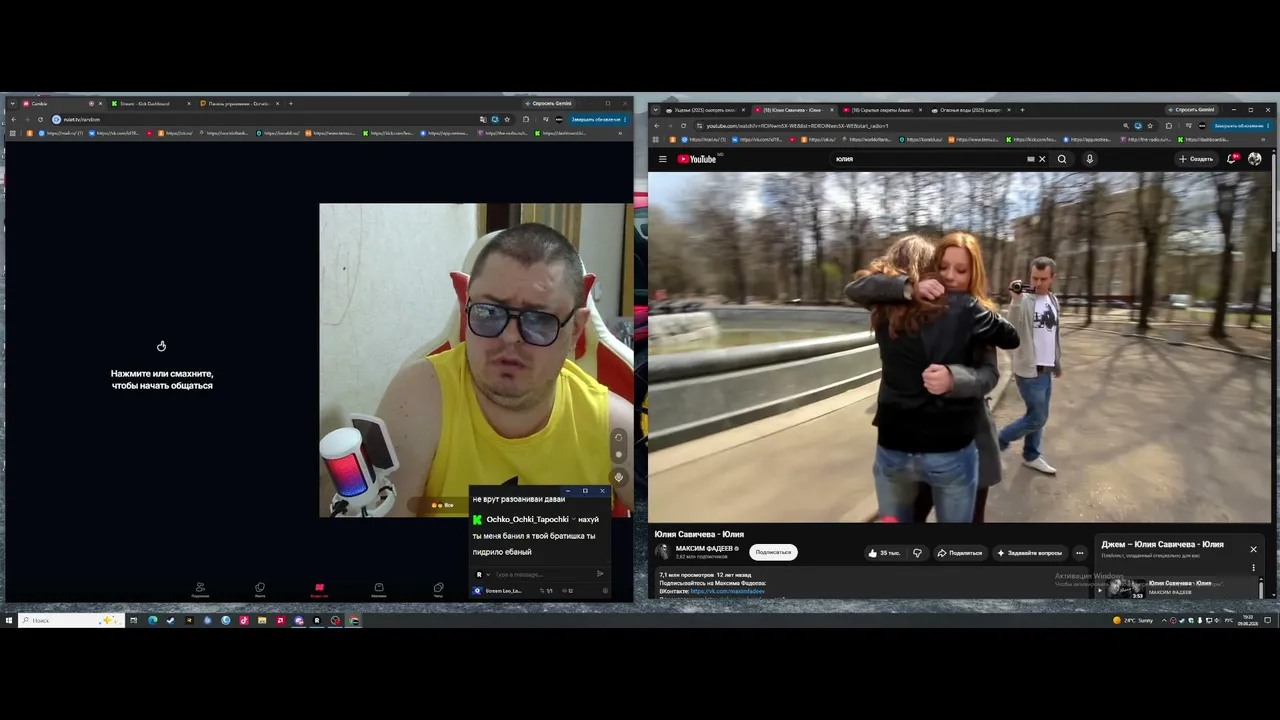Close the chat popup window
1280x720 pixels.
click(602, 491)
